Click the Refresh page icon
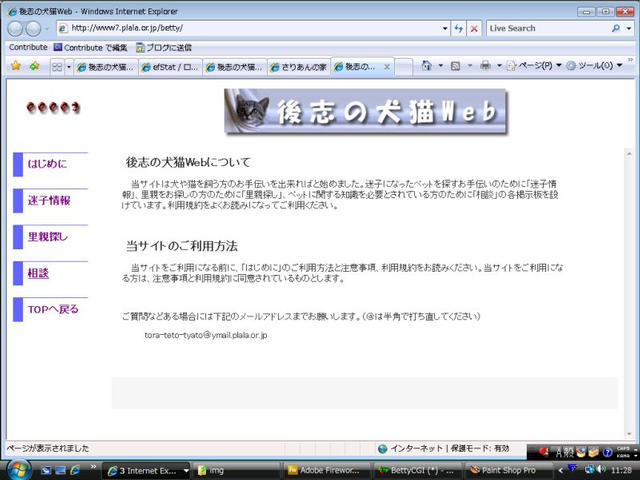The height and width of the screenshot is (480, 640). [x=458, y=29]
